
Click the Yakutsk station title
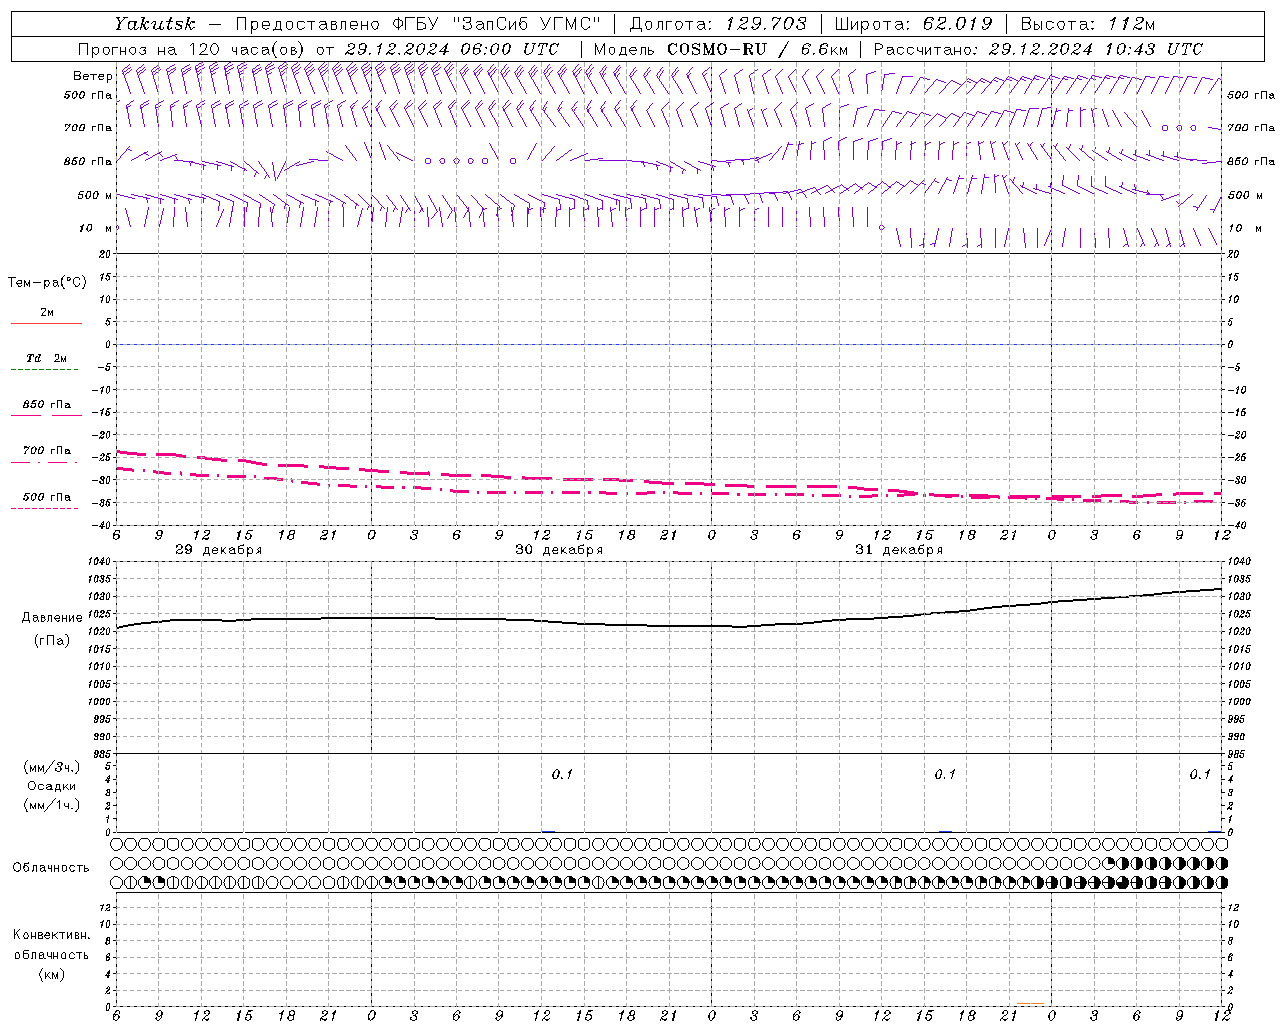[x=154, y=24]
